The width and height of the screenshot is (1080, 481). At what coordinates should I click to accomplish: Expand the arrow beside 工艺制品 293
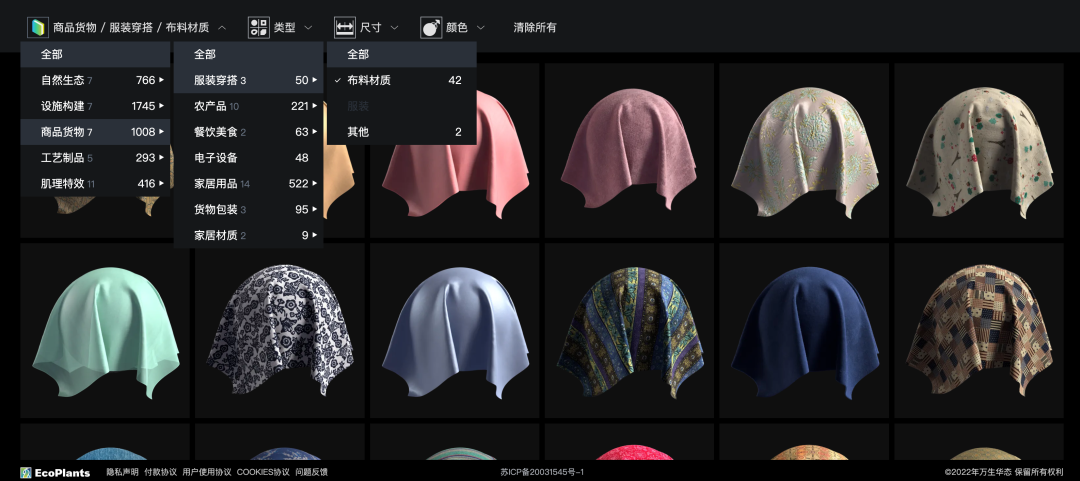tap(161, 158)
